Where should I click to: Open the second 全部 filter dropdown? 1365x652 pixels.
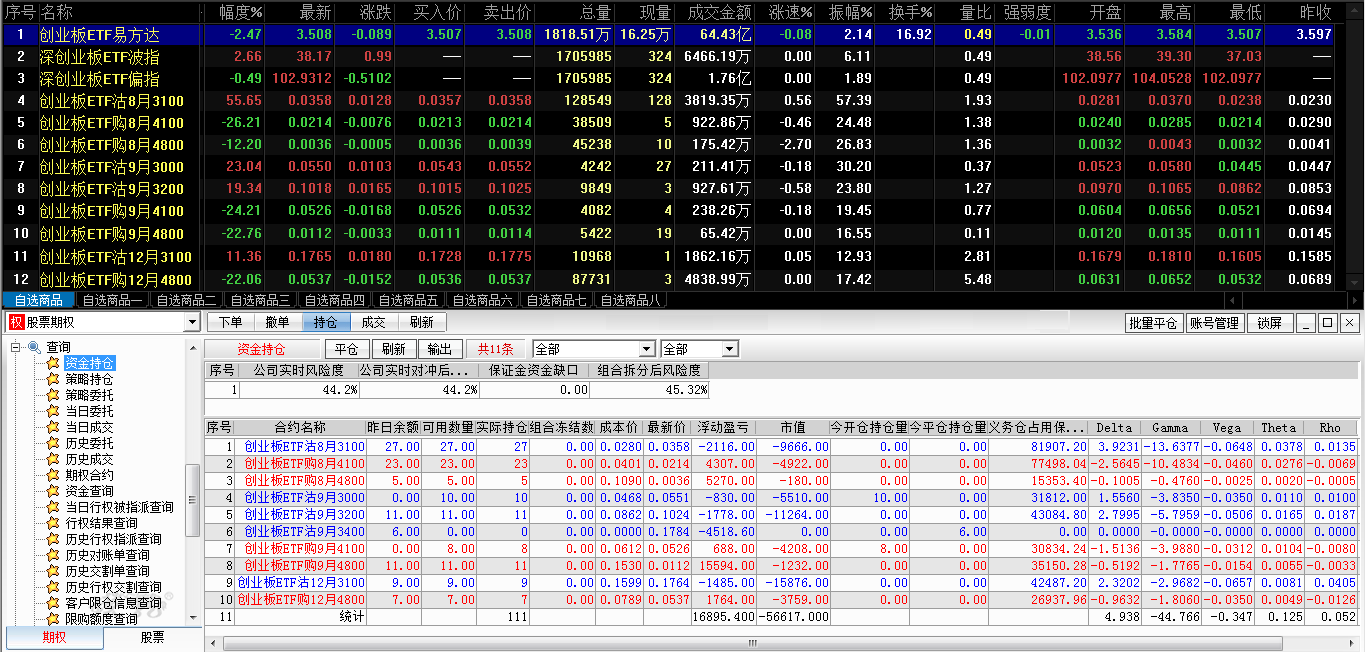(x=730, y=349)
